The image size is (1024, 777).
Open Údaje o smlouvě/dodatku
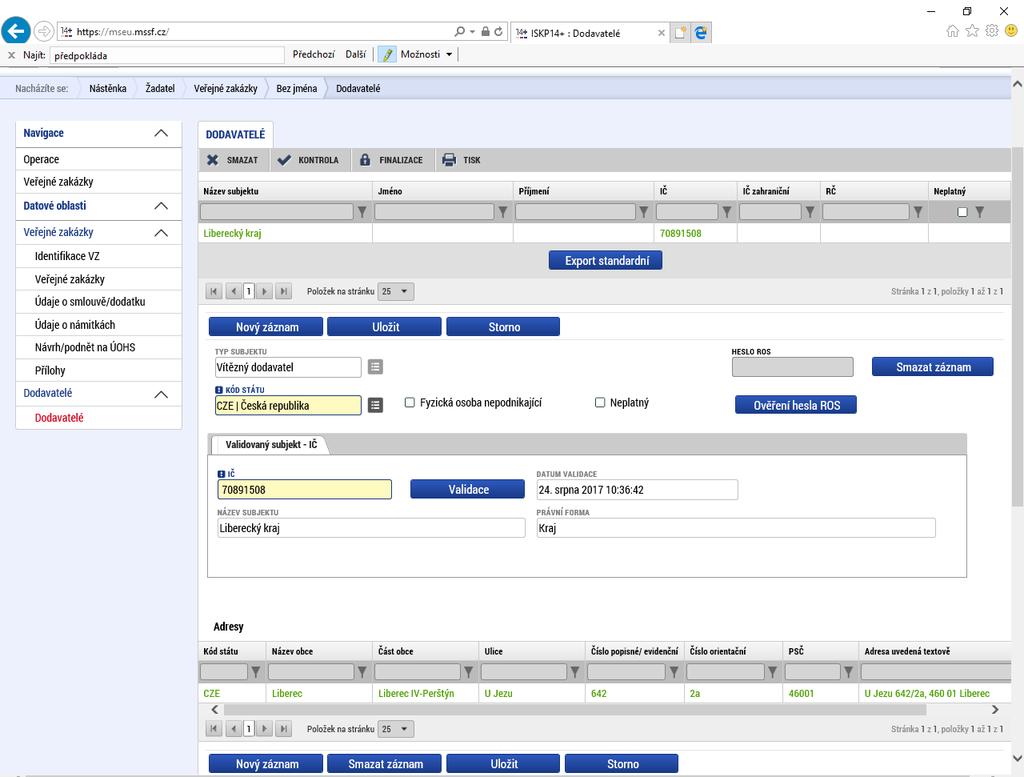point(90,302)
